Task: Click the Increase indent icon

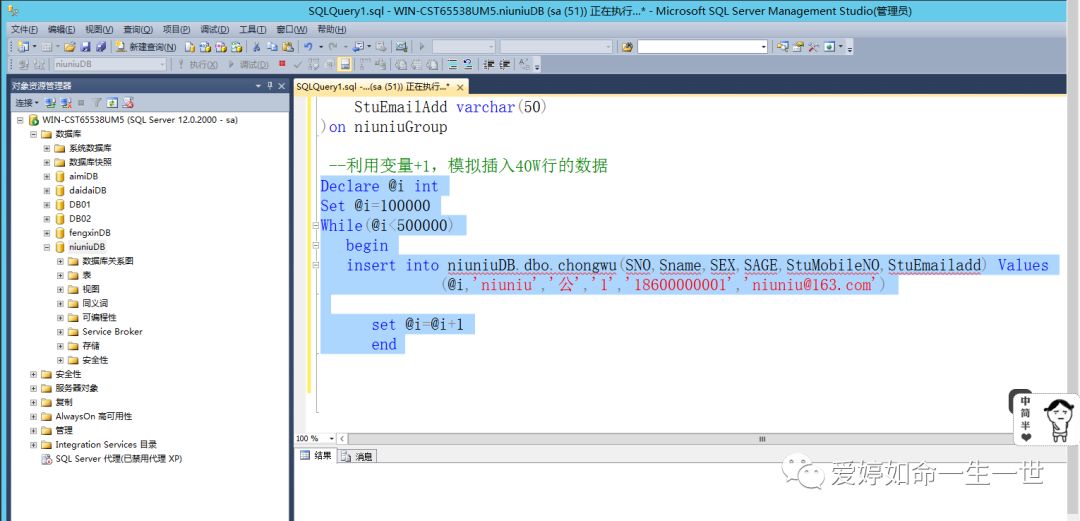Action: (x=505, y=64)
